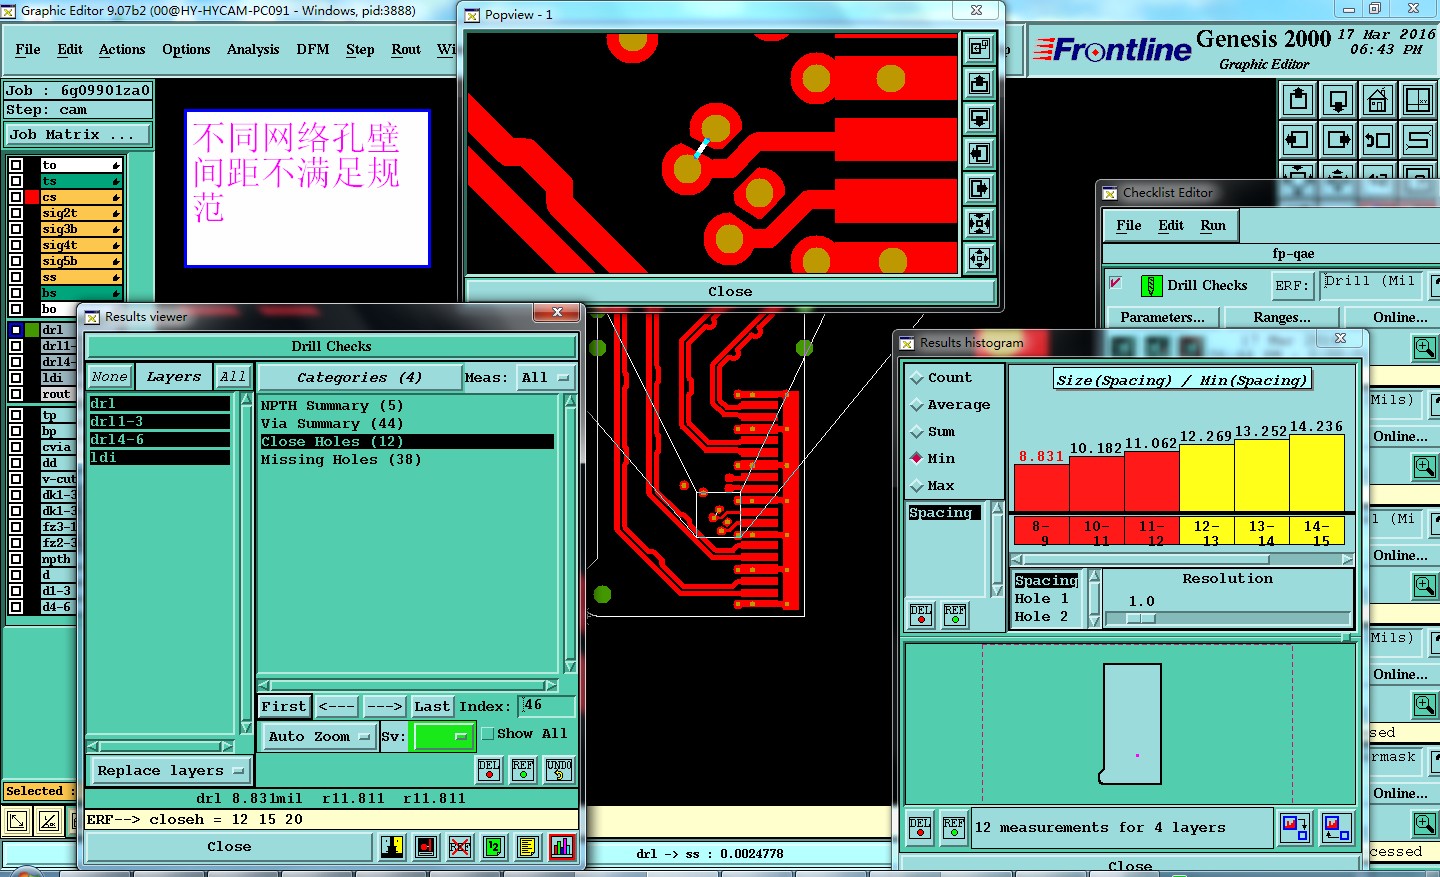This screenshot has height=877, width=1440.
Task: Click the home view icon in Graphic Editor
Action: pos(1378,100)
